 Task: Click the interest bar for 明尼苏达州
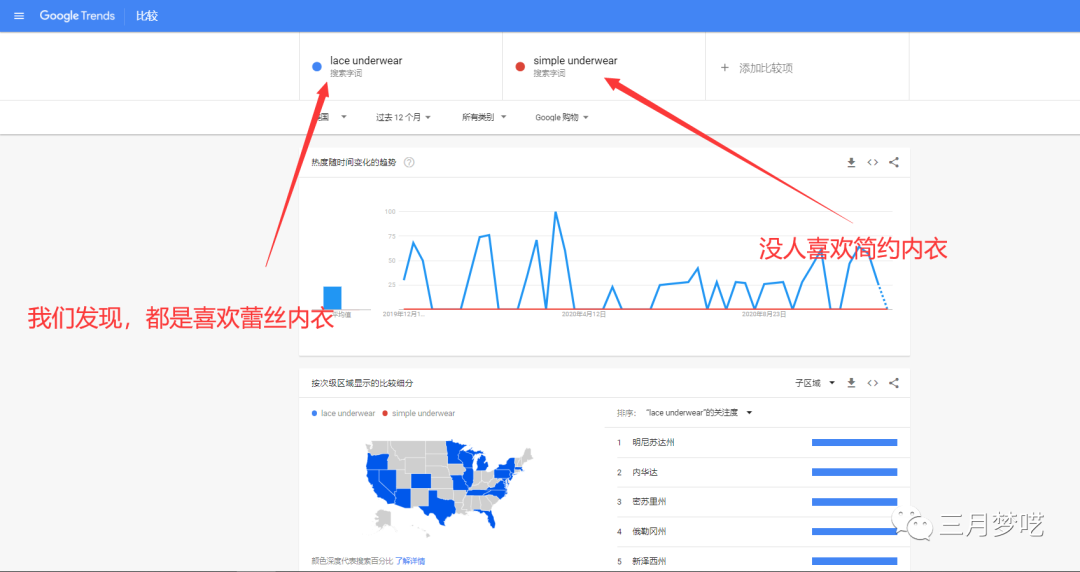[x=854, y=442]
